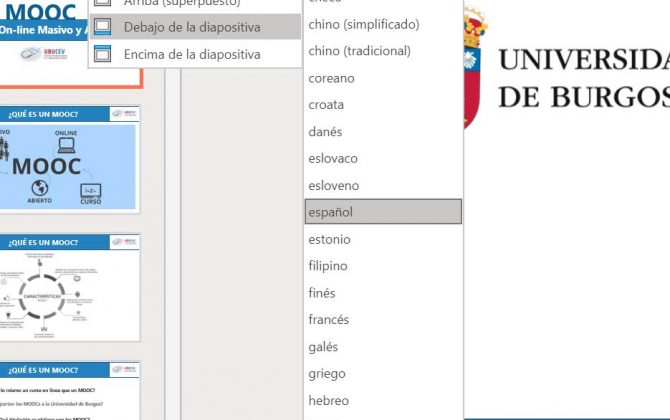Image resolution: width=670 pixels, height=420 pixels.
Task: Choose 'francés' from the language list
Action: click(383, 320)
